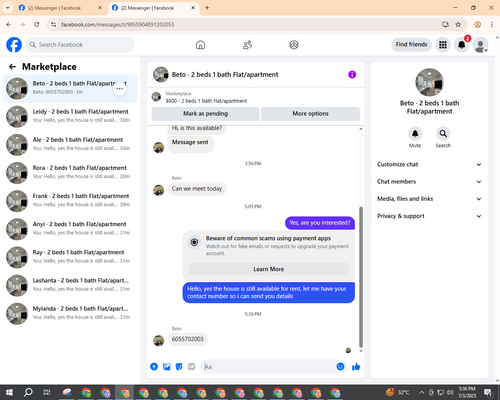Click chat message scrollbar thumb

[361, 277]
